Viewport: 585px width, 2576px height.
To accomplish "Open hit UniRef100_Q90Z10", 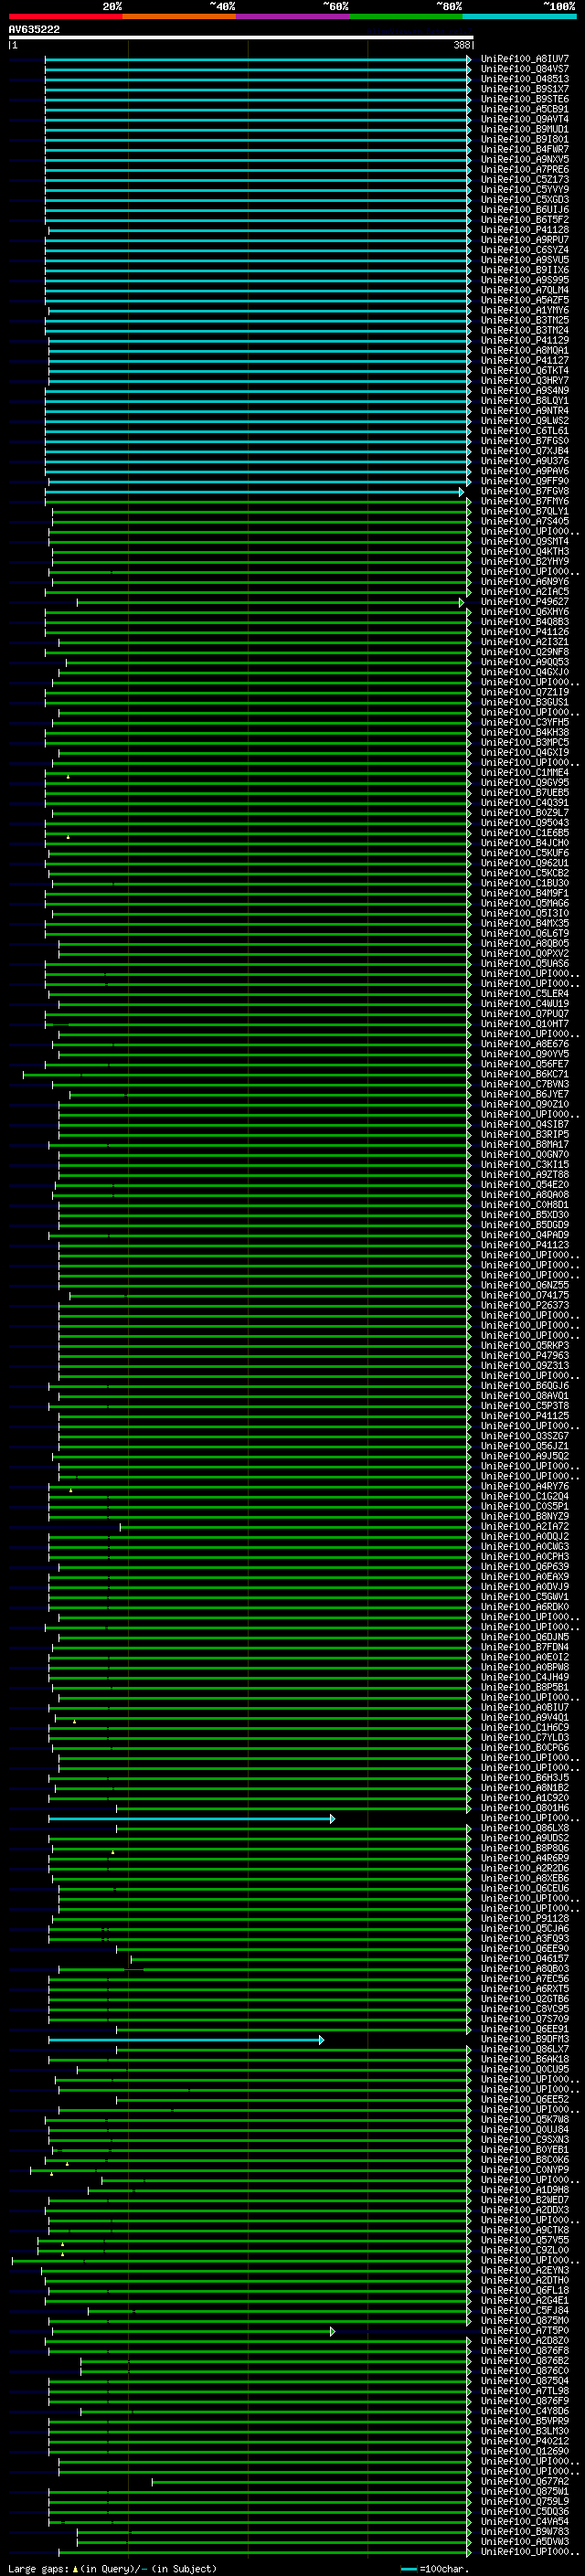I will (524, 1104).
